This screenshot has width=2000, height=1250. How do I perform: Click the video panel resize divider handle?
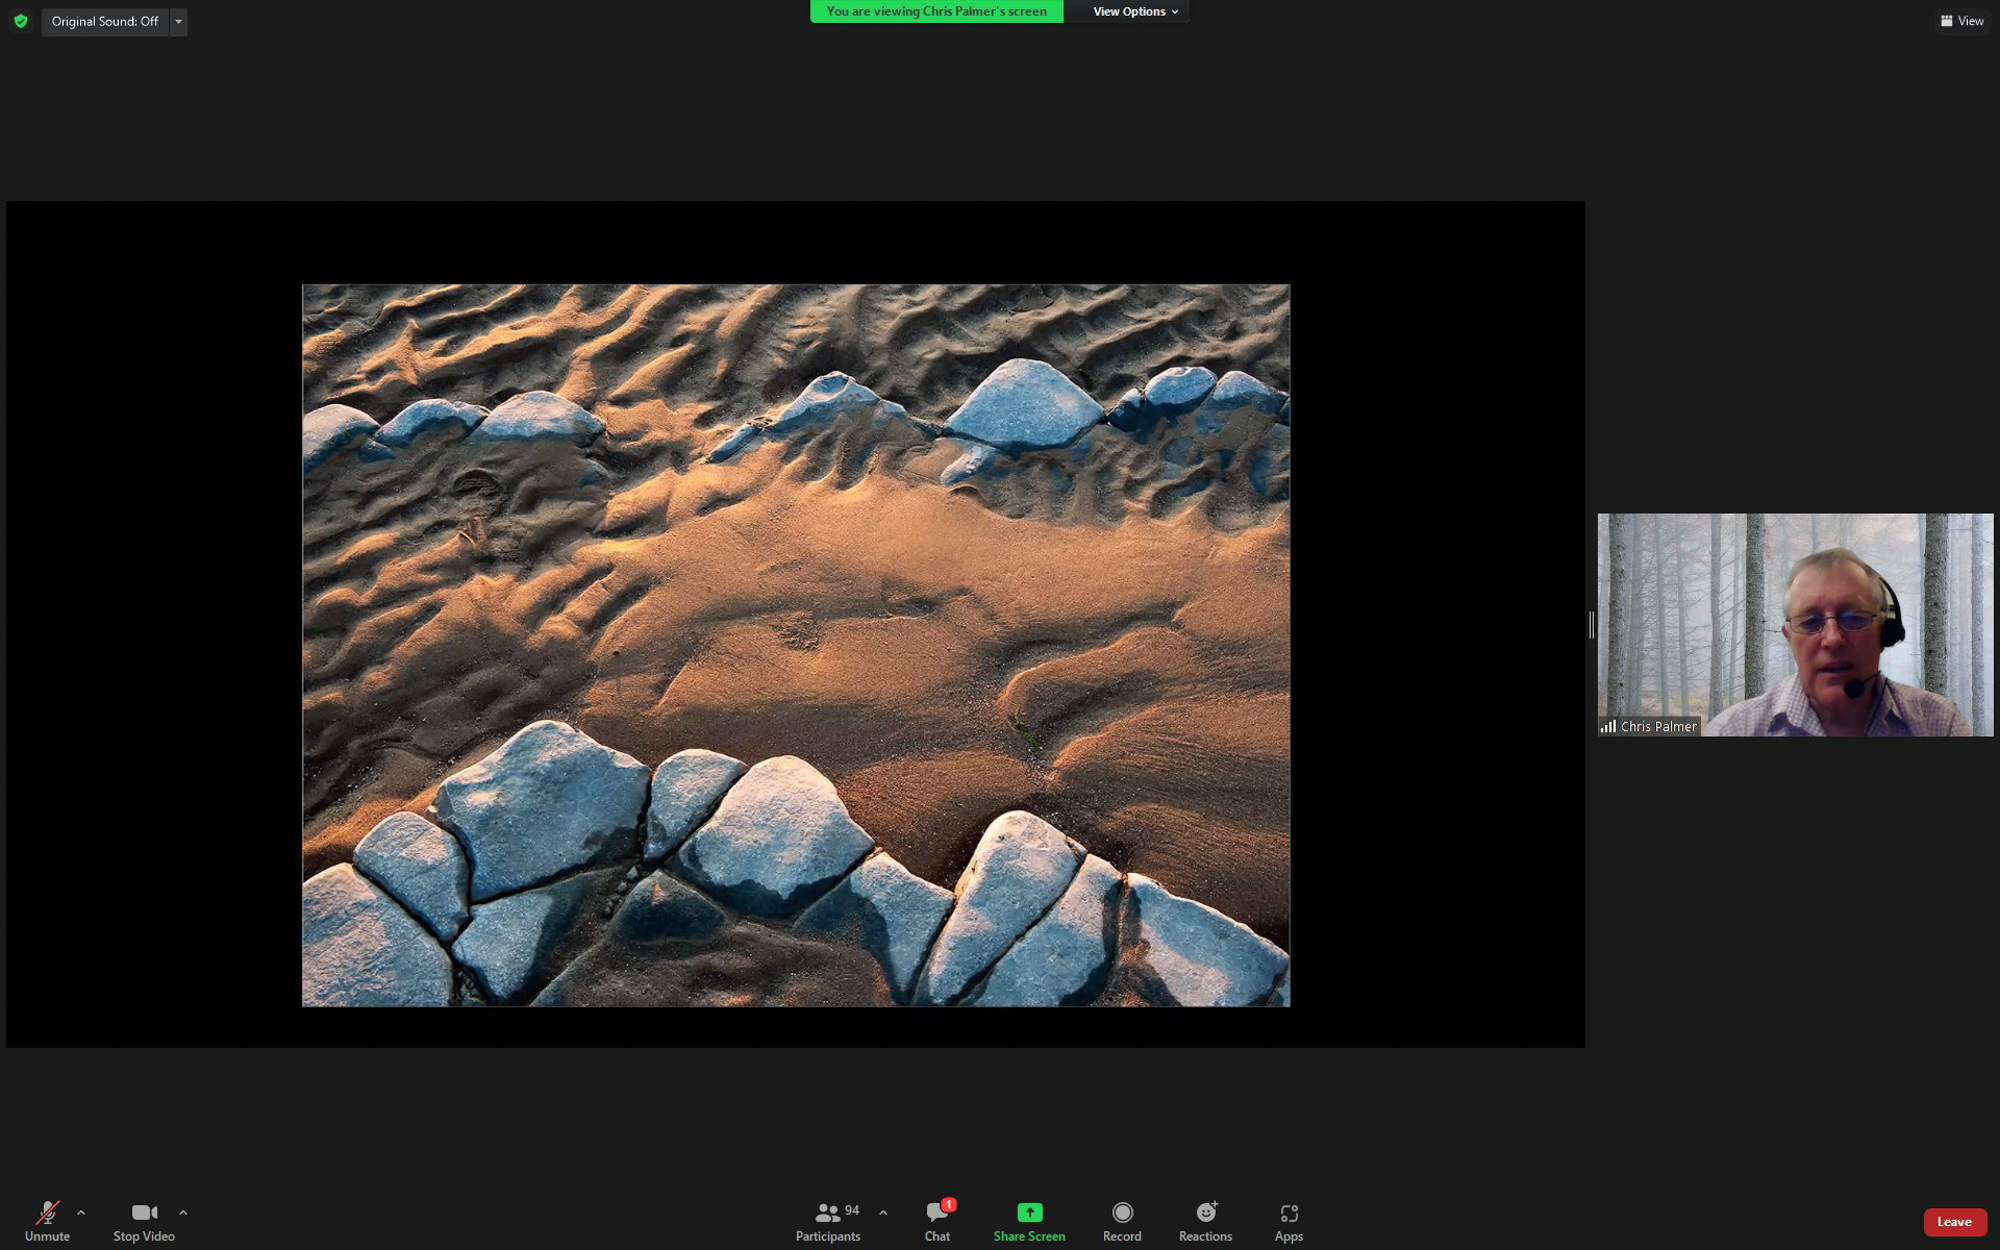click(x=1591, y=625)
